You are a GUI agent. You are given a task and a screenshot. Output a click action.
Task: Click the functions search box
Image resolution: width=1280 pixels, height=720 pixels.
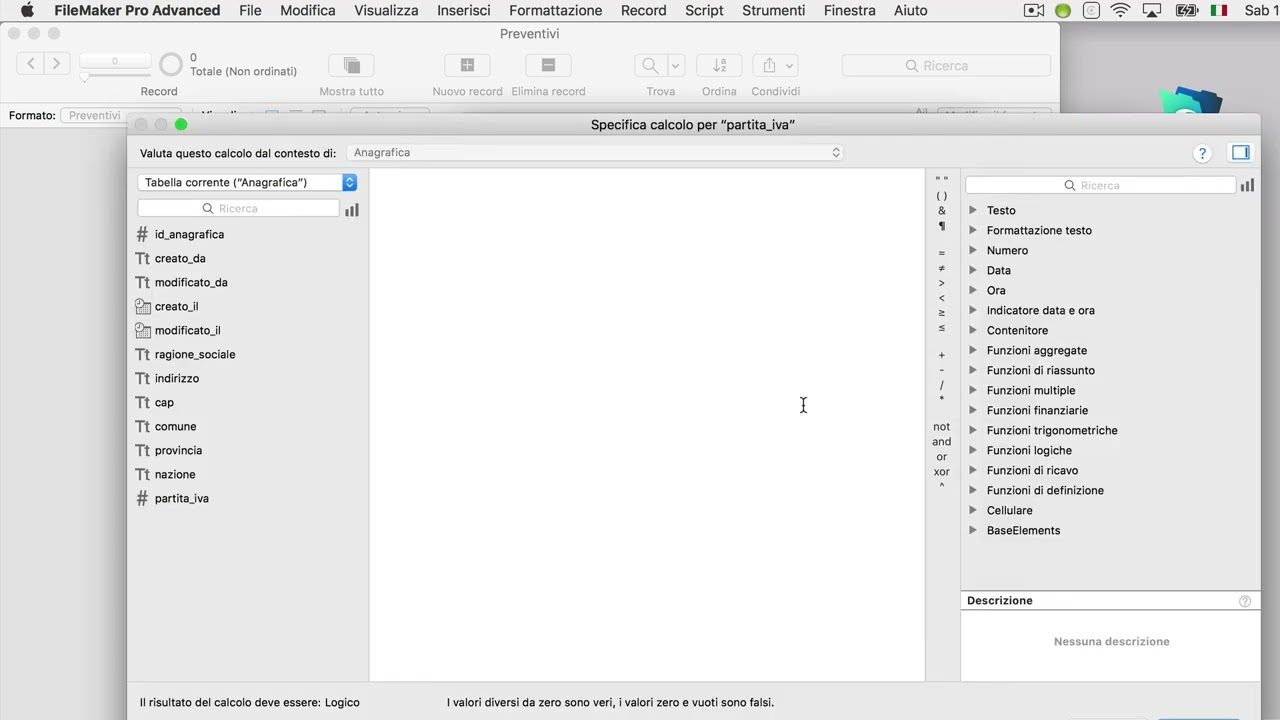pos(1100,185)
